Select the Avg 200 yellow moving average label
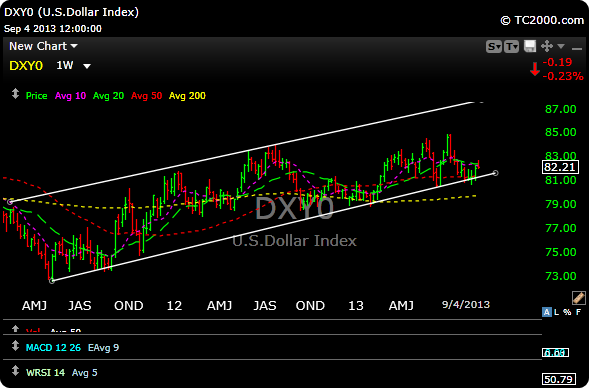Image resolution: width=589 pixels, height=388 pixels. tap(187, 96)
